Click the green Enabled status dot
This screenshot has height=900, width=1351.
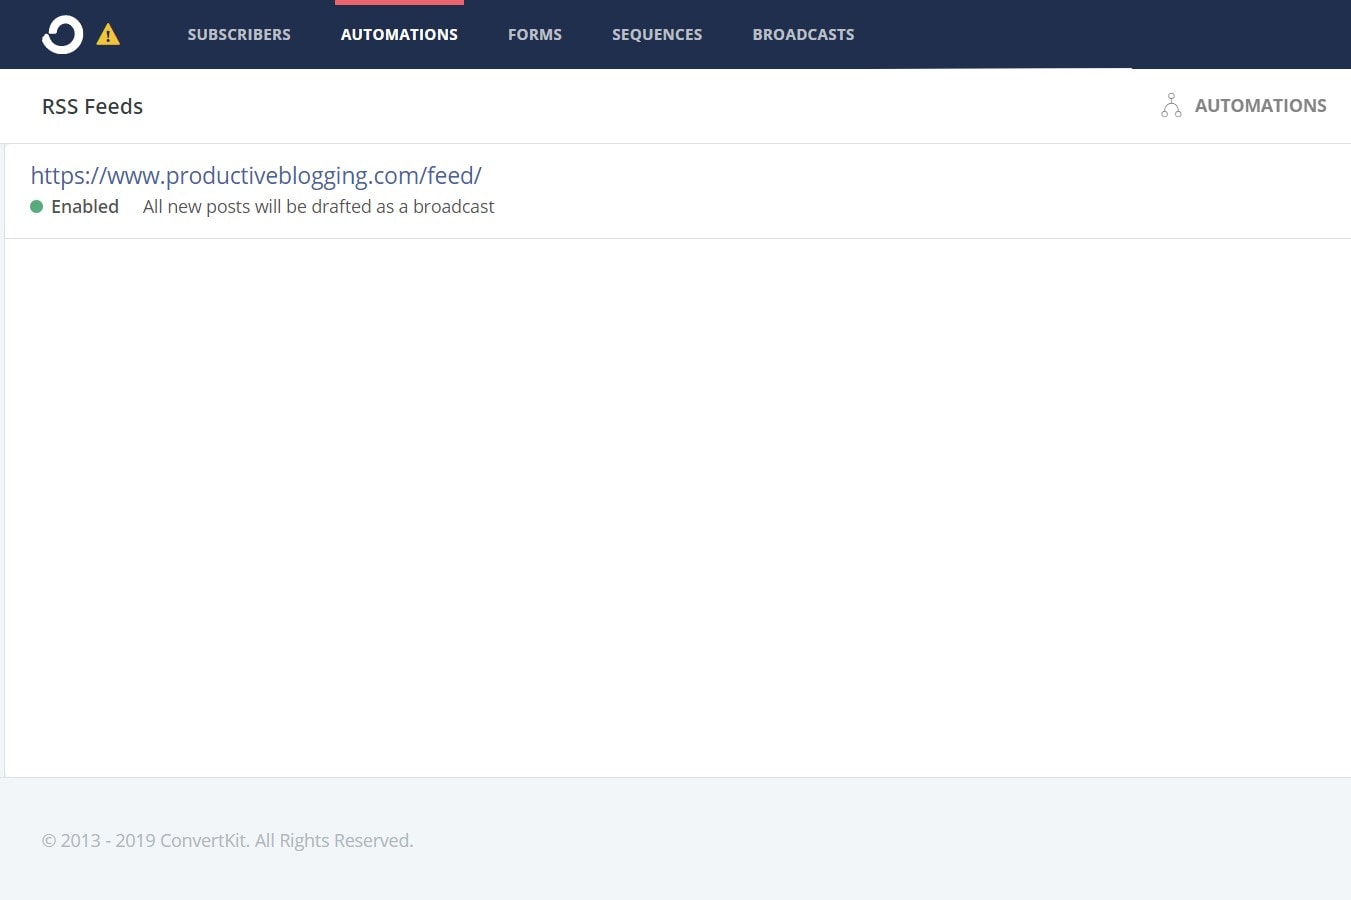pos(37,207)
